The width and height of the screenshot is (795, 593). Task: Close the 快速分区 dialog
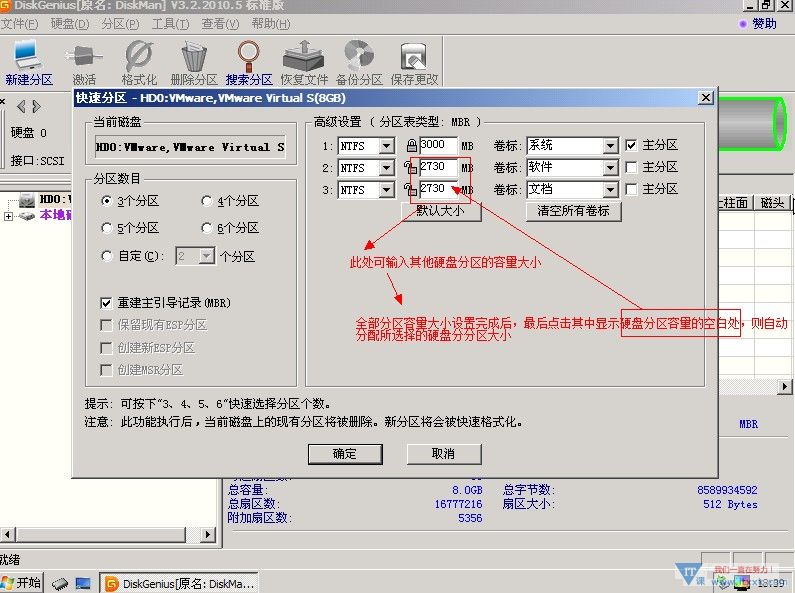705,98
